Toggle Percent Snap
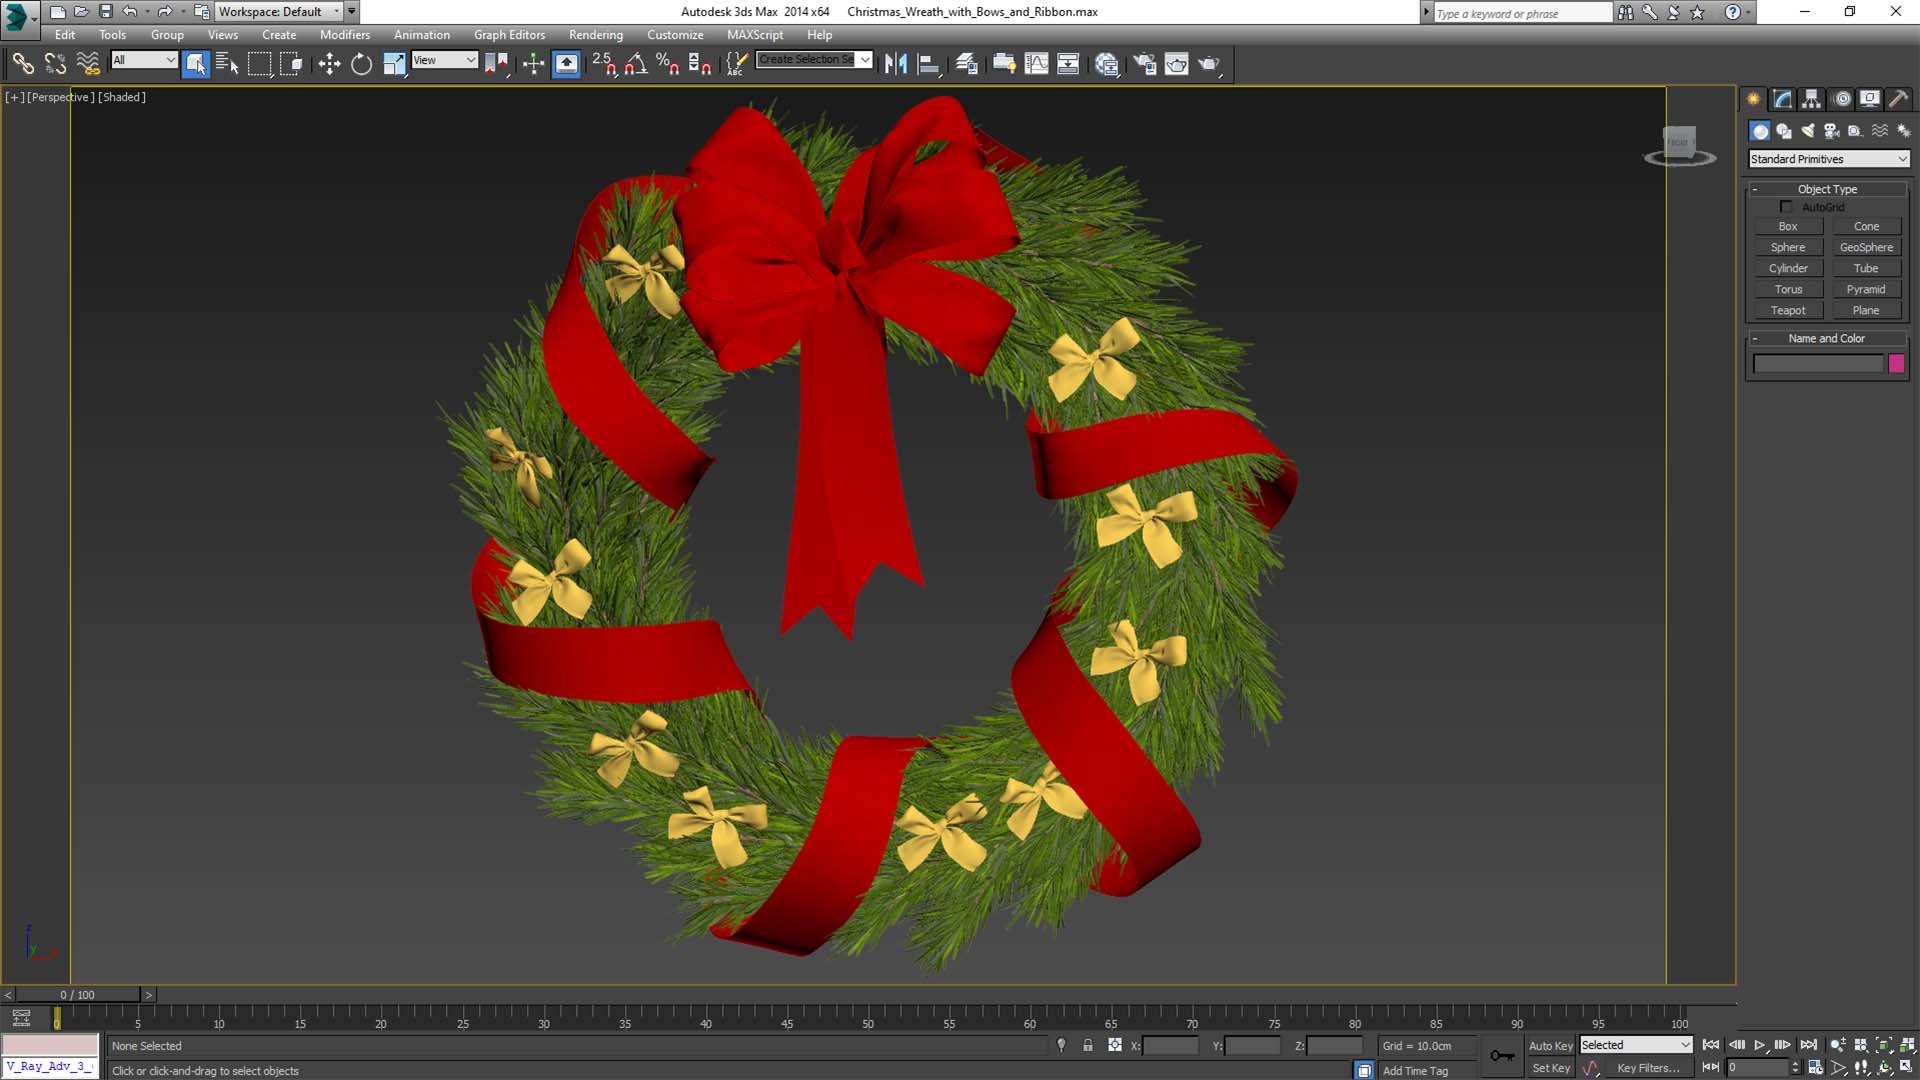 pos(668,64)
